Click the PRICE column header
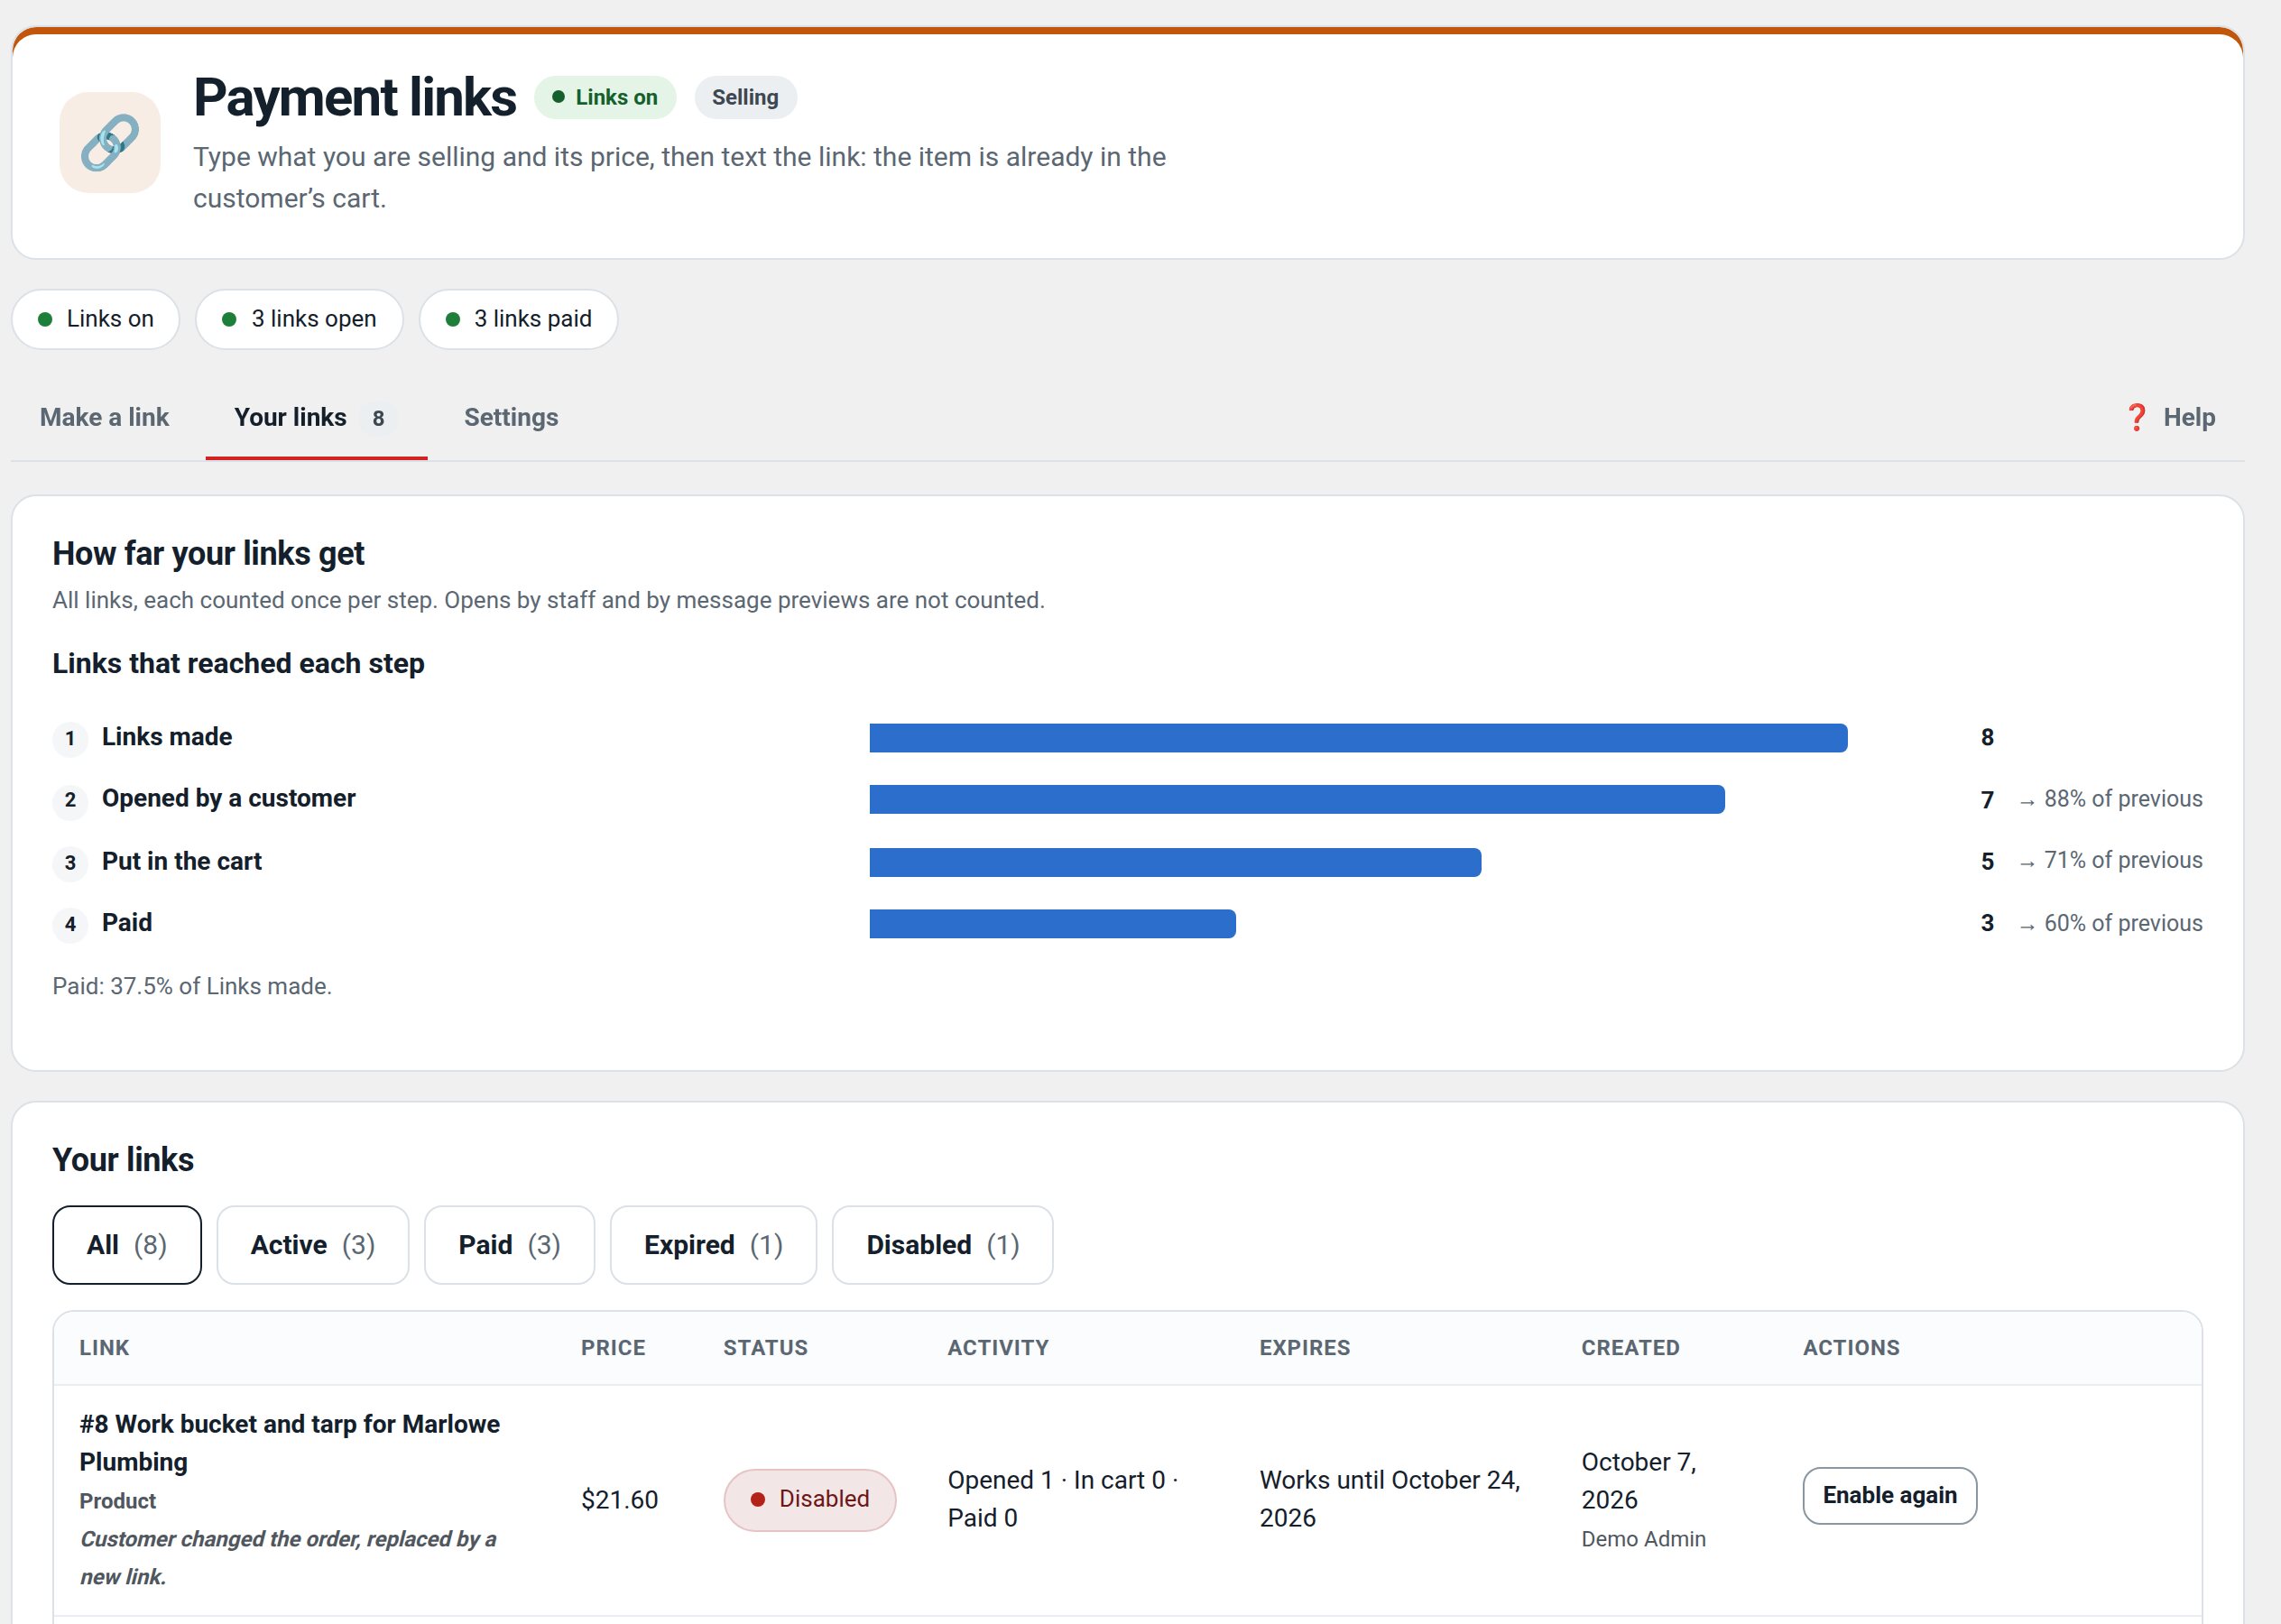Viewport: 2281px width, 1624px height. coord(613,1347)
